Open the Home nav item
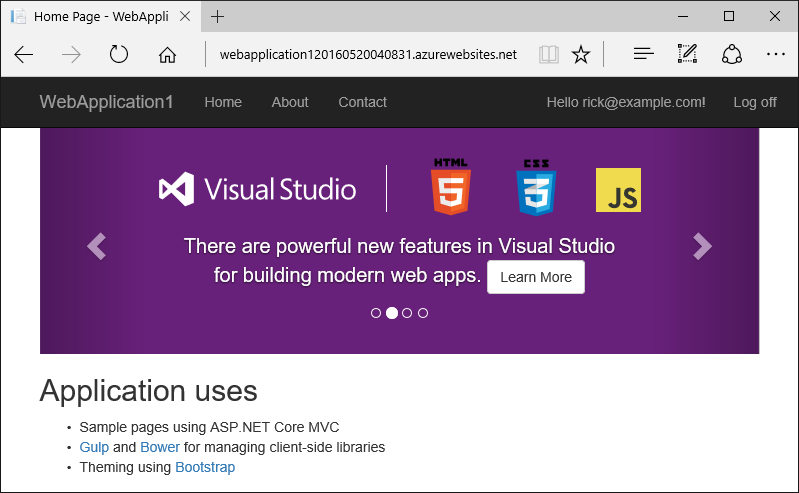Image resolution: width=799 pixels, height=493 pixels. coord(223,102)
